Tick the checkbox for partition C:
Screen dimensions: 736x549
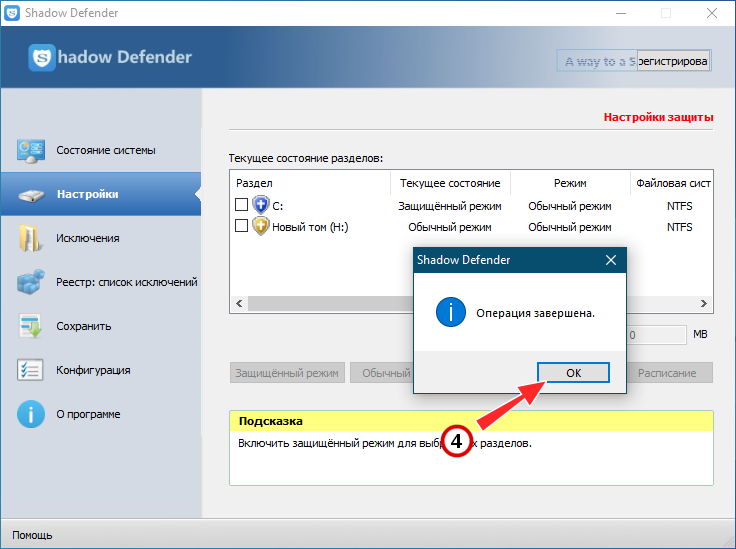point(241,205)
